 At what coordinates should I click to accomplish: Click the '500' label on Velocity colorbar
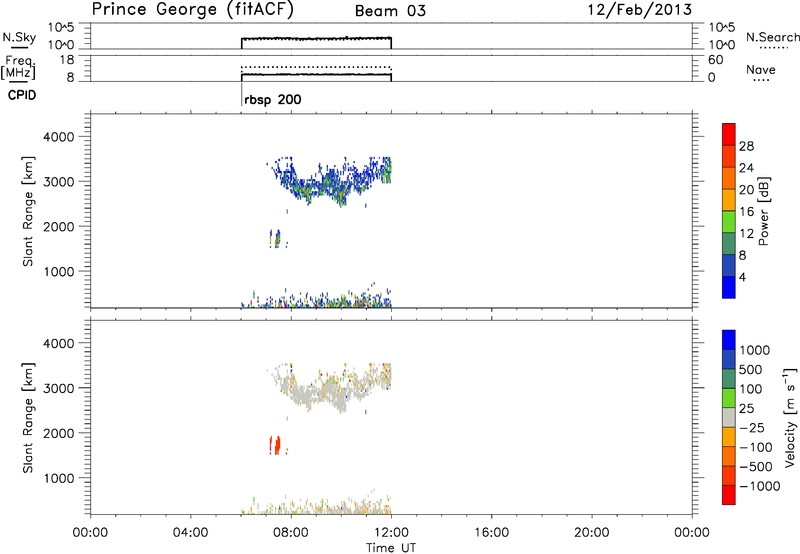750,369
